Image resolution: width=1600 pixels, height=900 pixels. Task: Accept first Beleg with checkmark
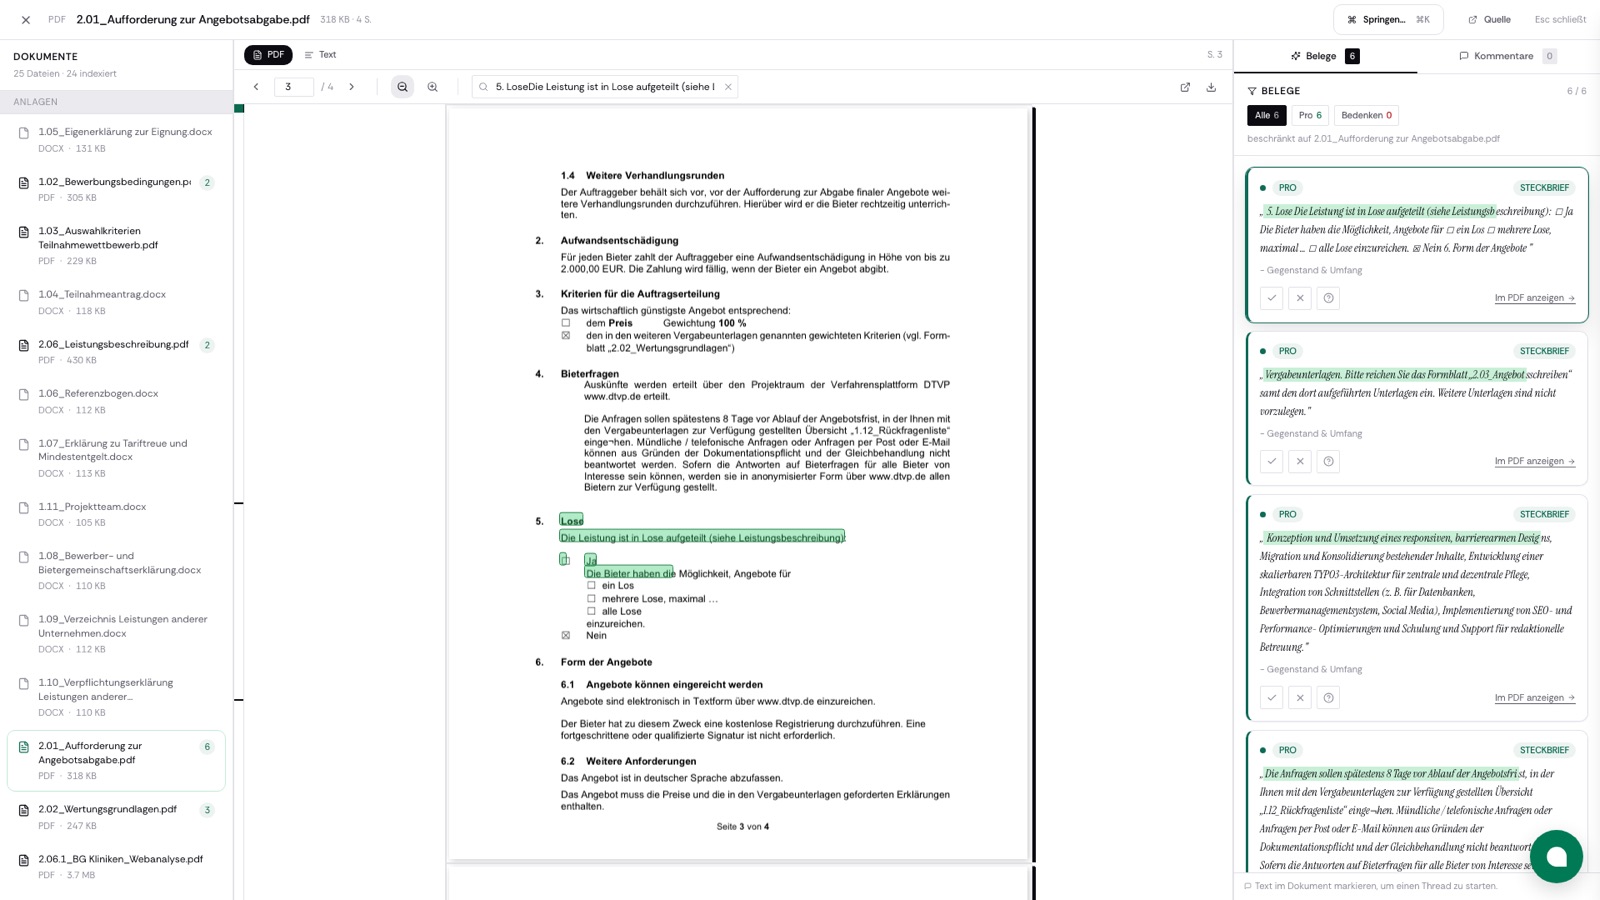[1272, 298]
